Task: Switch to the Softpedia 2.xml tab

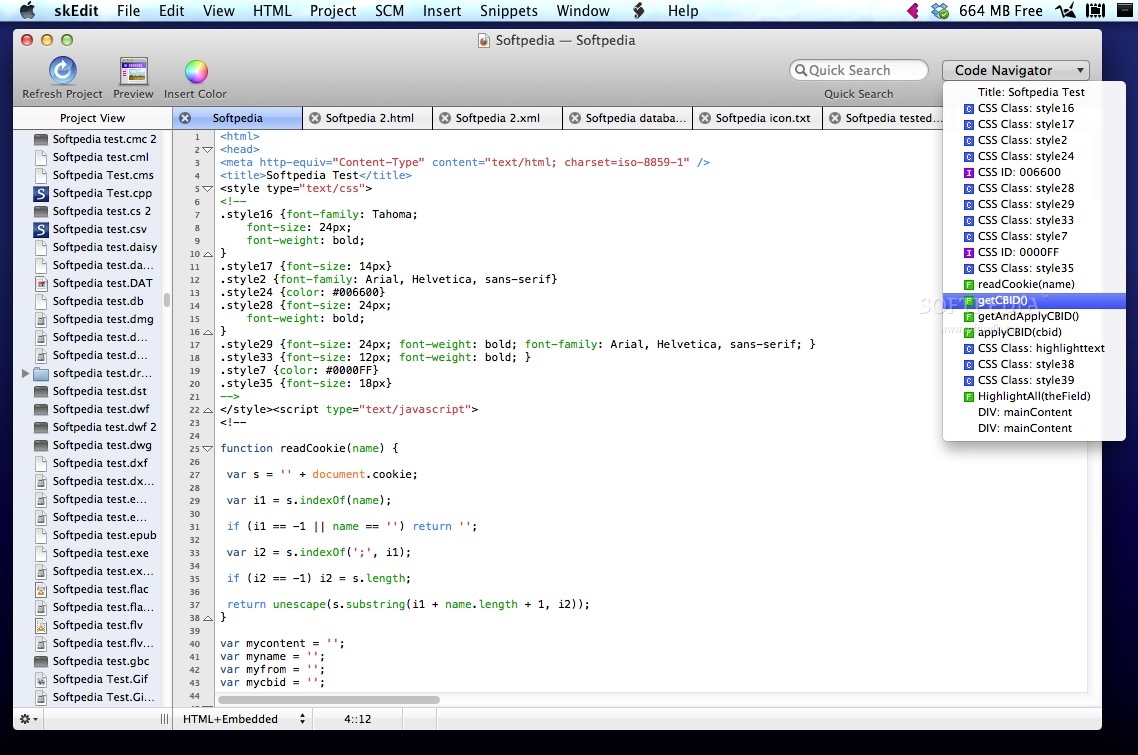Action: tap(498, 118)
